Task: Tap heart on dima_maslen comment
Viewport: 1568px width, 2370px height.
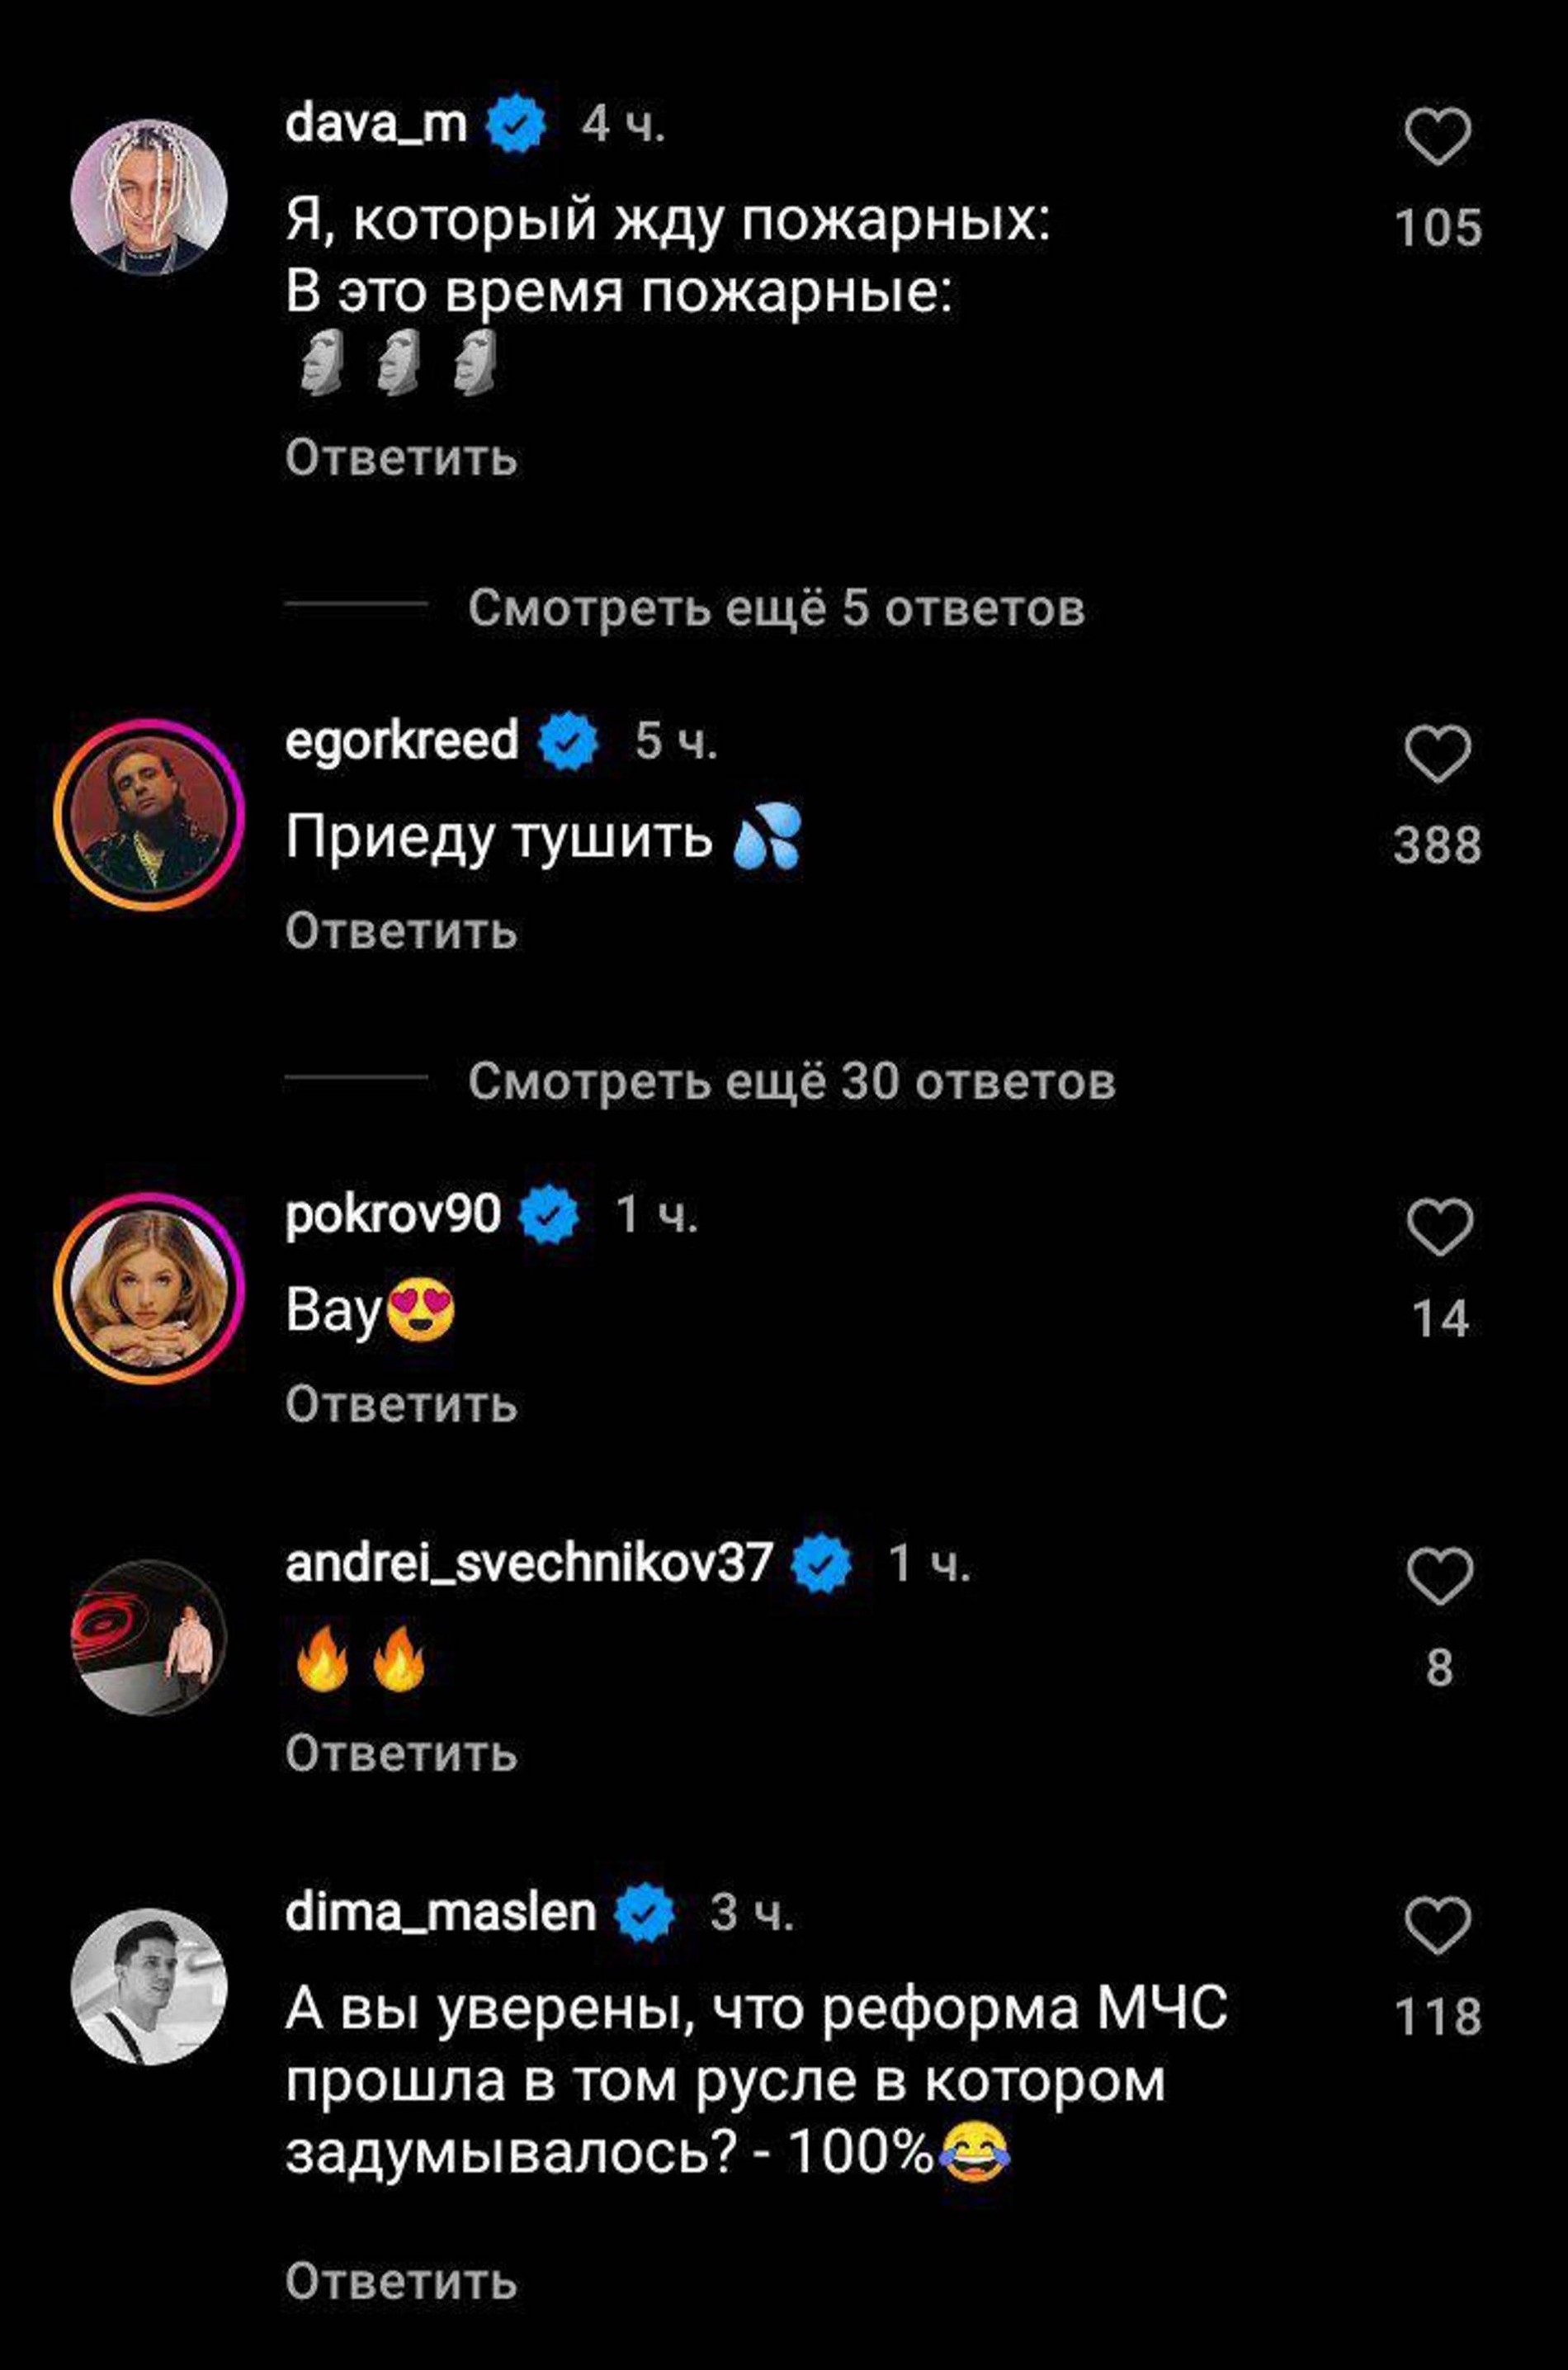Action: pos(1438,1925)
